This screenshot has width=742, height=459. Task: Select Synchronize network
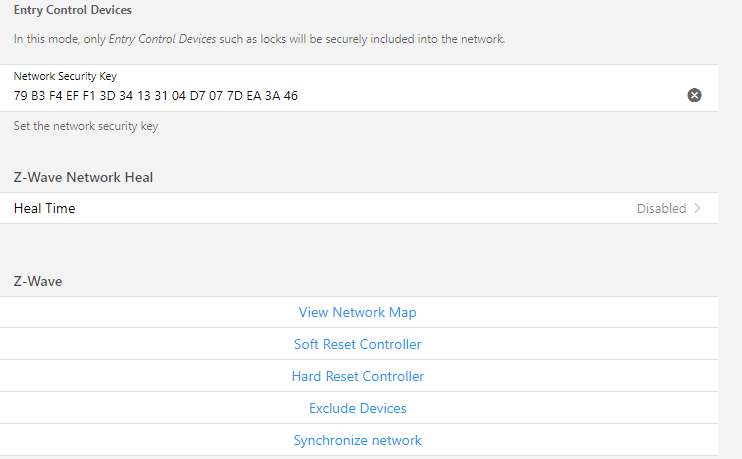coord(357,441)
